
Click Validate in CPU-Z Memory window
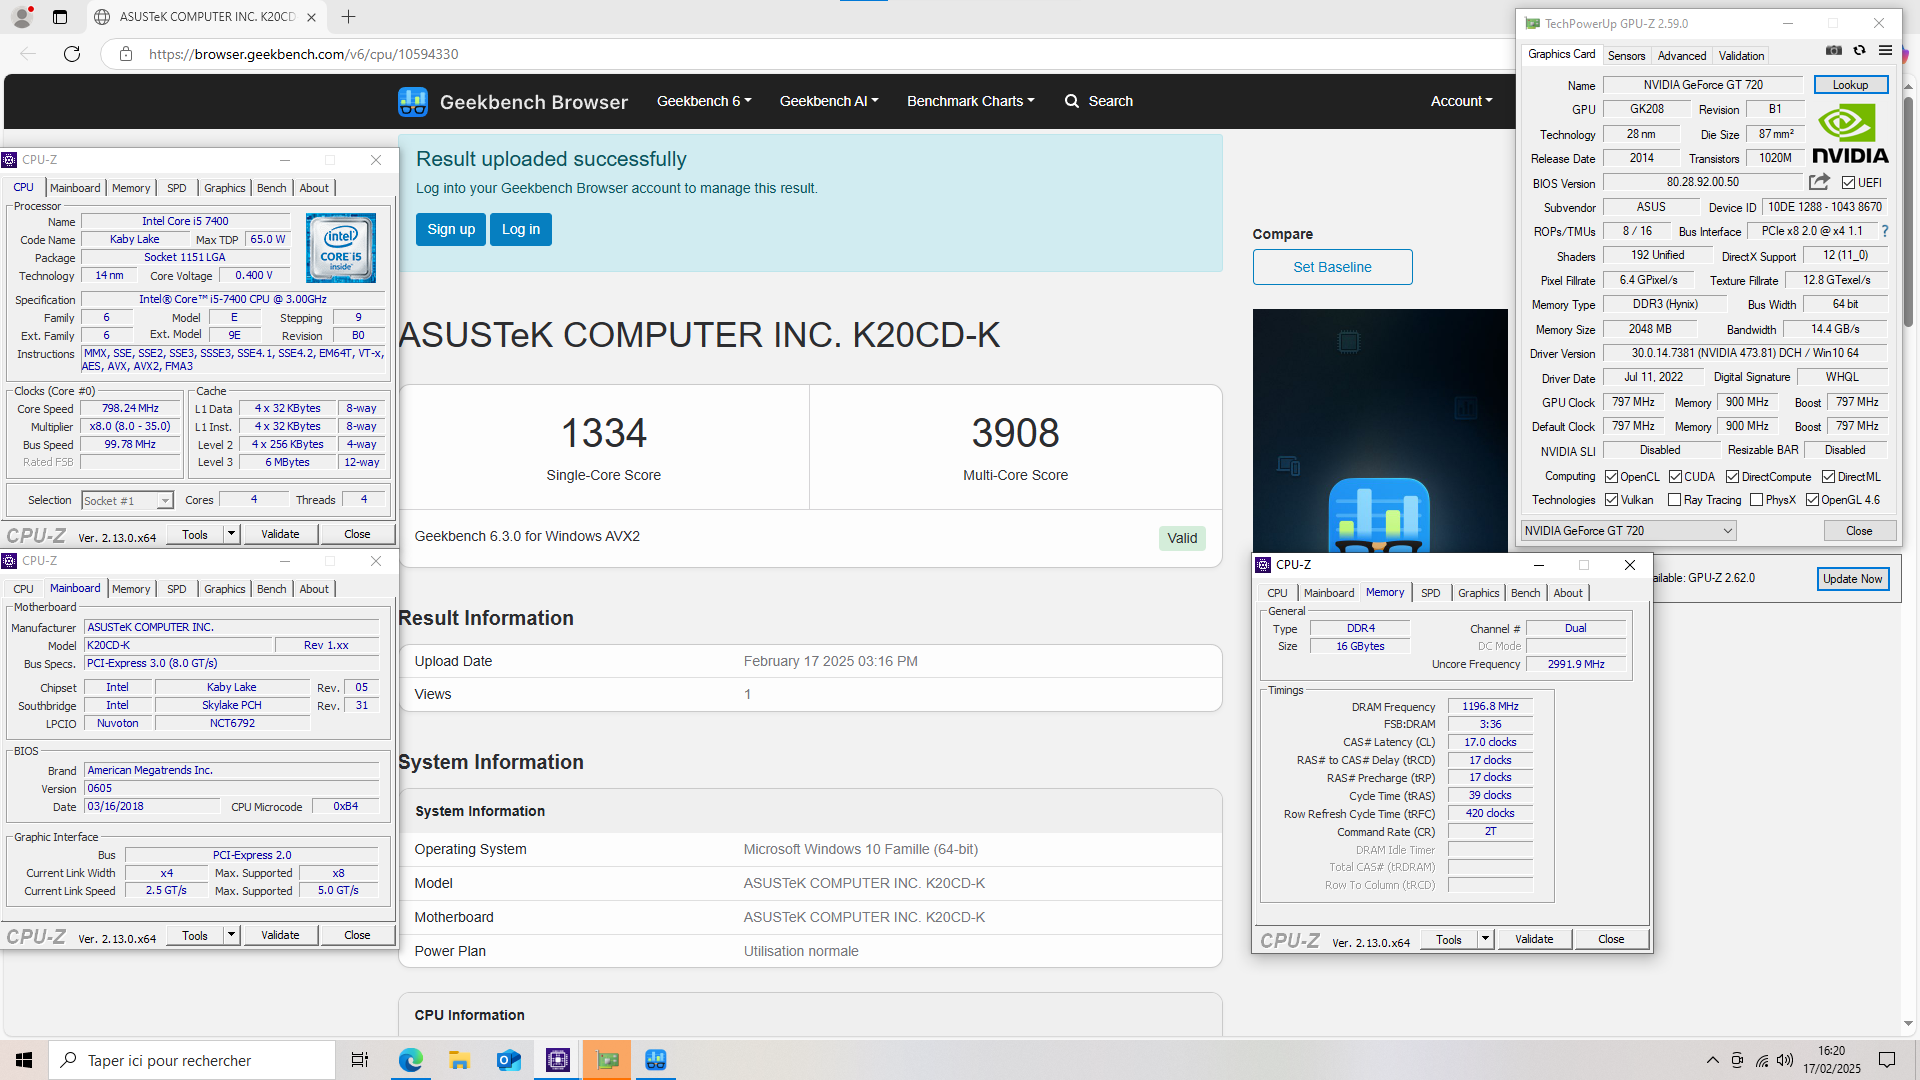(x=1534, y=940)
